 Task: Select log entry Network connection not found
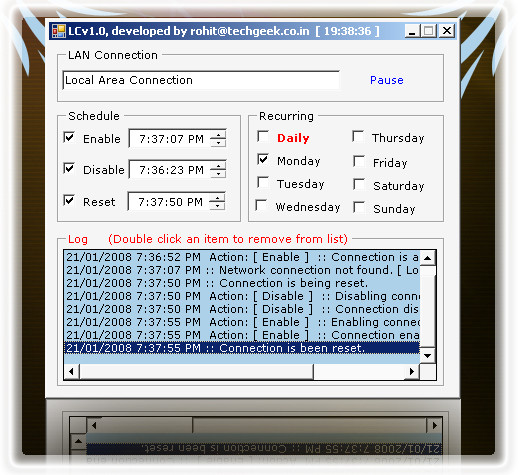[x=242, y=270]
